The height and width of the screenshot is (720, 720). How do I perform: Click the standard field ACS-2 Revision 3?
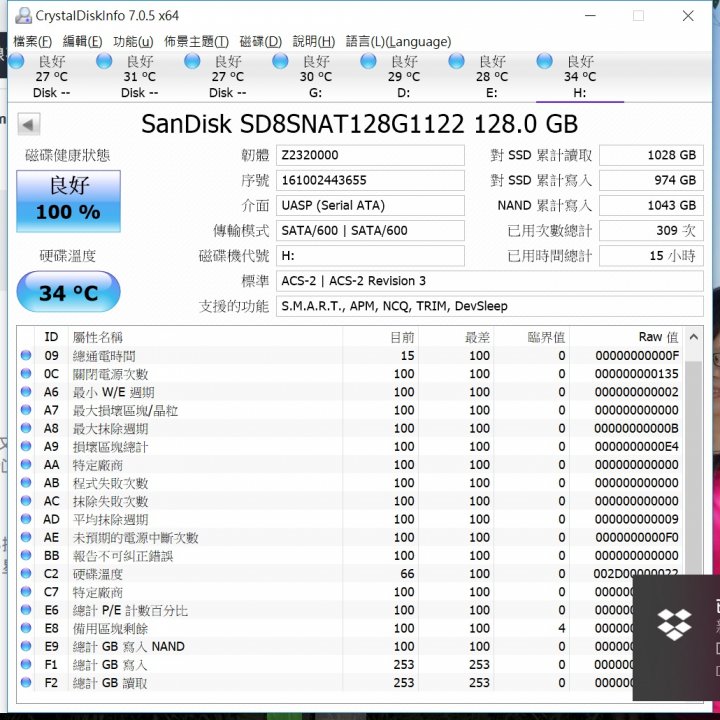coord(489,281)
